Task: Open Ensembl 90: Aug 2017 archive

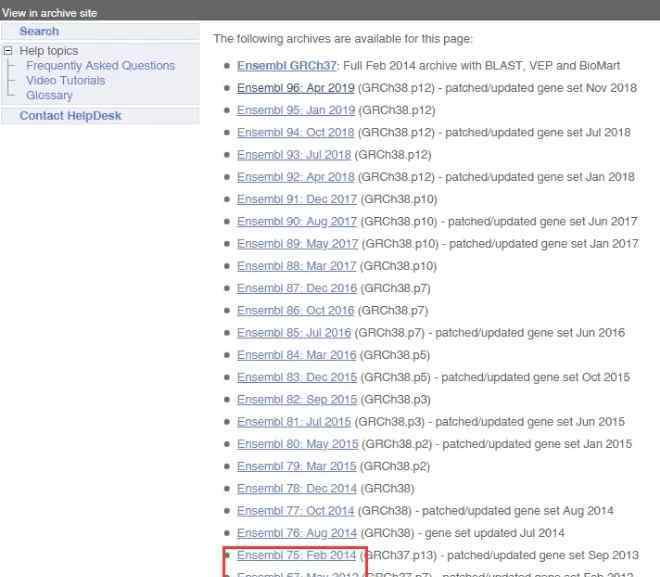Action: [x=297, y=221]
